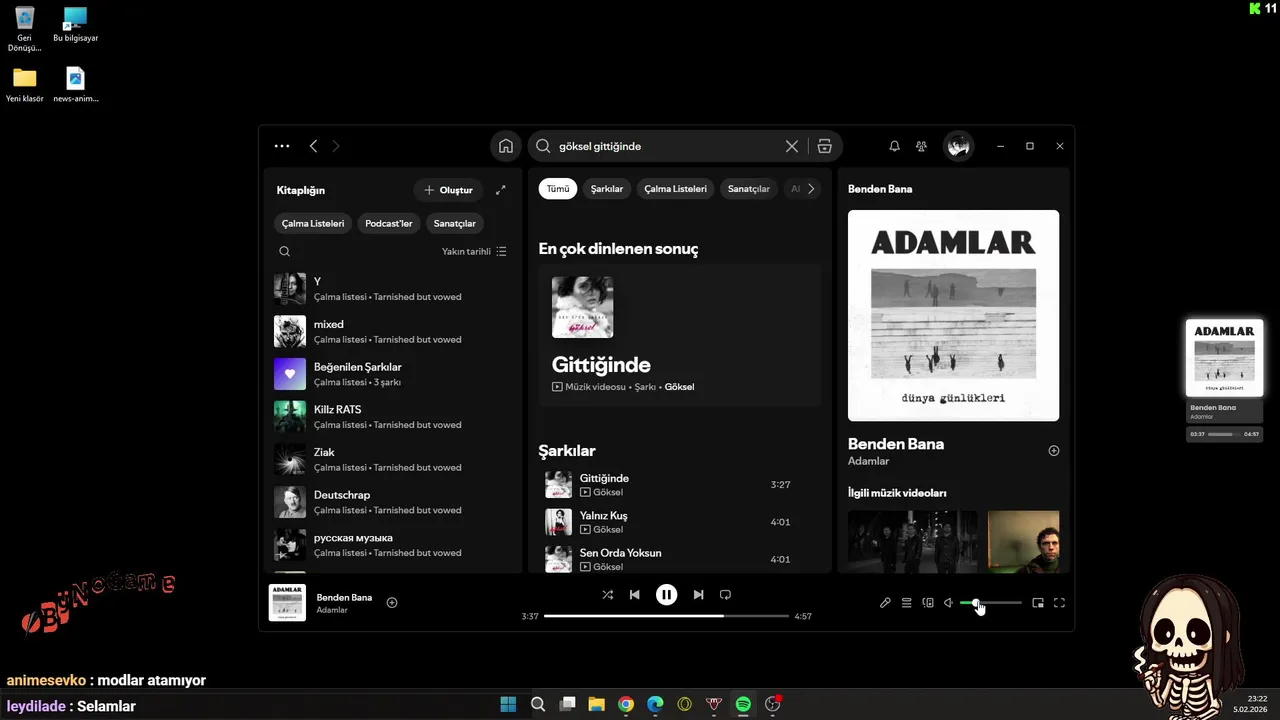Image resolution: width=1280 pixels, height=720 pixels.
Task: Open the notifications bell
Action: pyautogui.click(x=894, y=146)
